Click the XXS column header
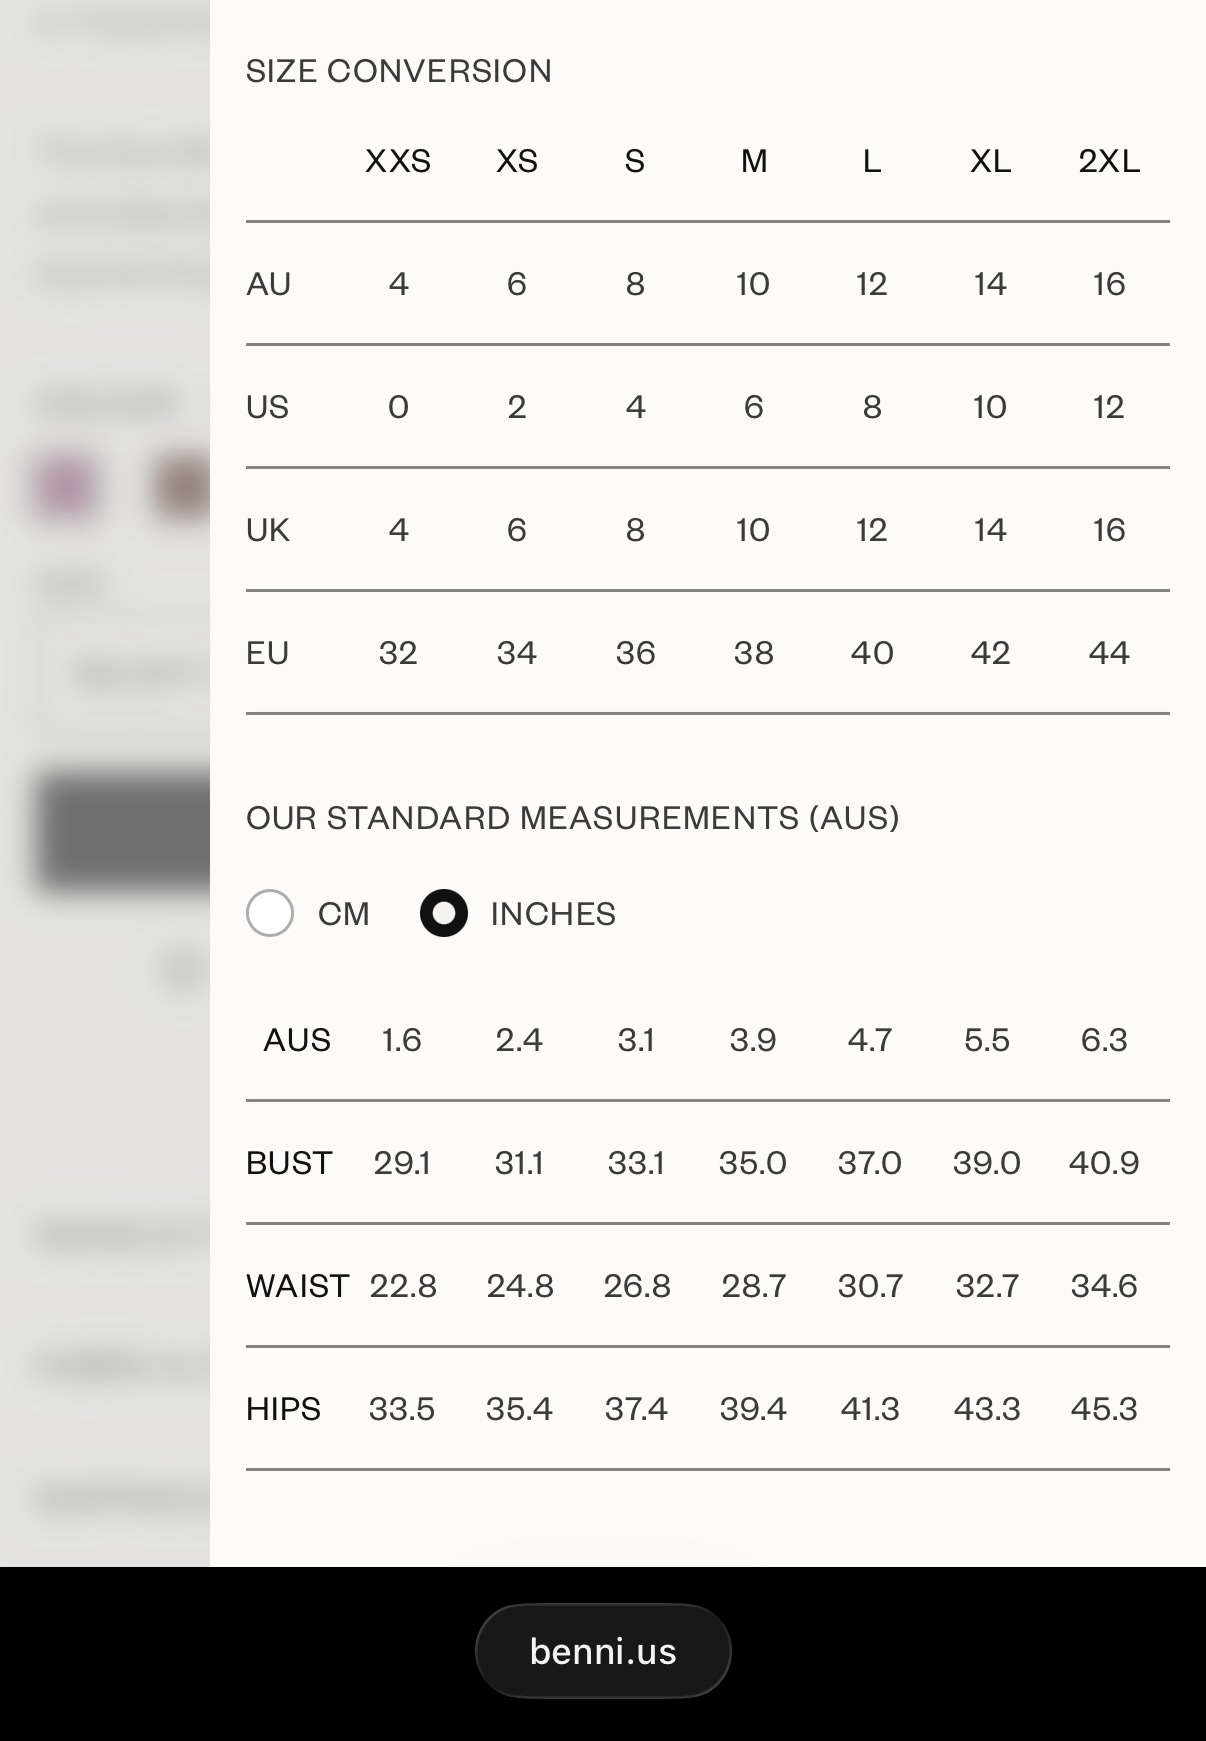The height and width of the screenshot is (1741, 1206). click(398, 161)
